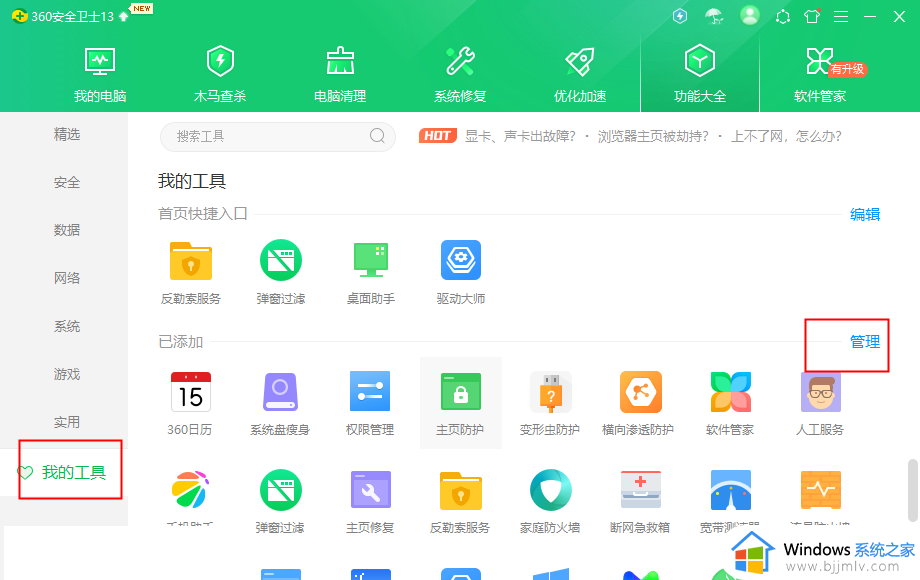The image size is (920, 580).
Task: Select the 数据 sidebar category
Action: [x=66, y=230]
